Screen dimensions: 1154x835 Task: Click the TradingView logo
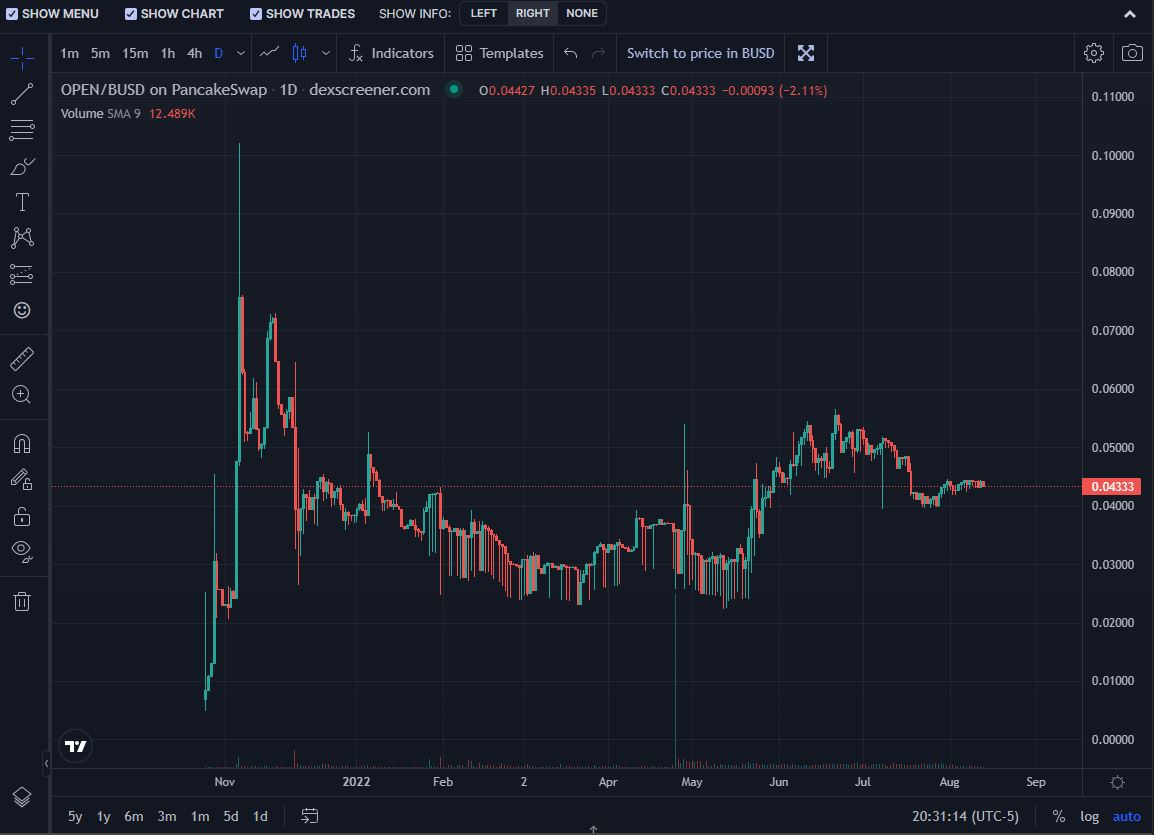[75, 747]
